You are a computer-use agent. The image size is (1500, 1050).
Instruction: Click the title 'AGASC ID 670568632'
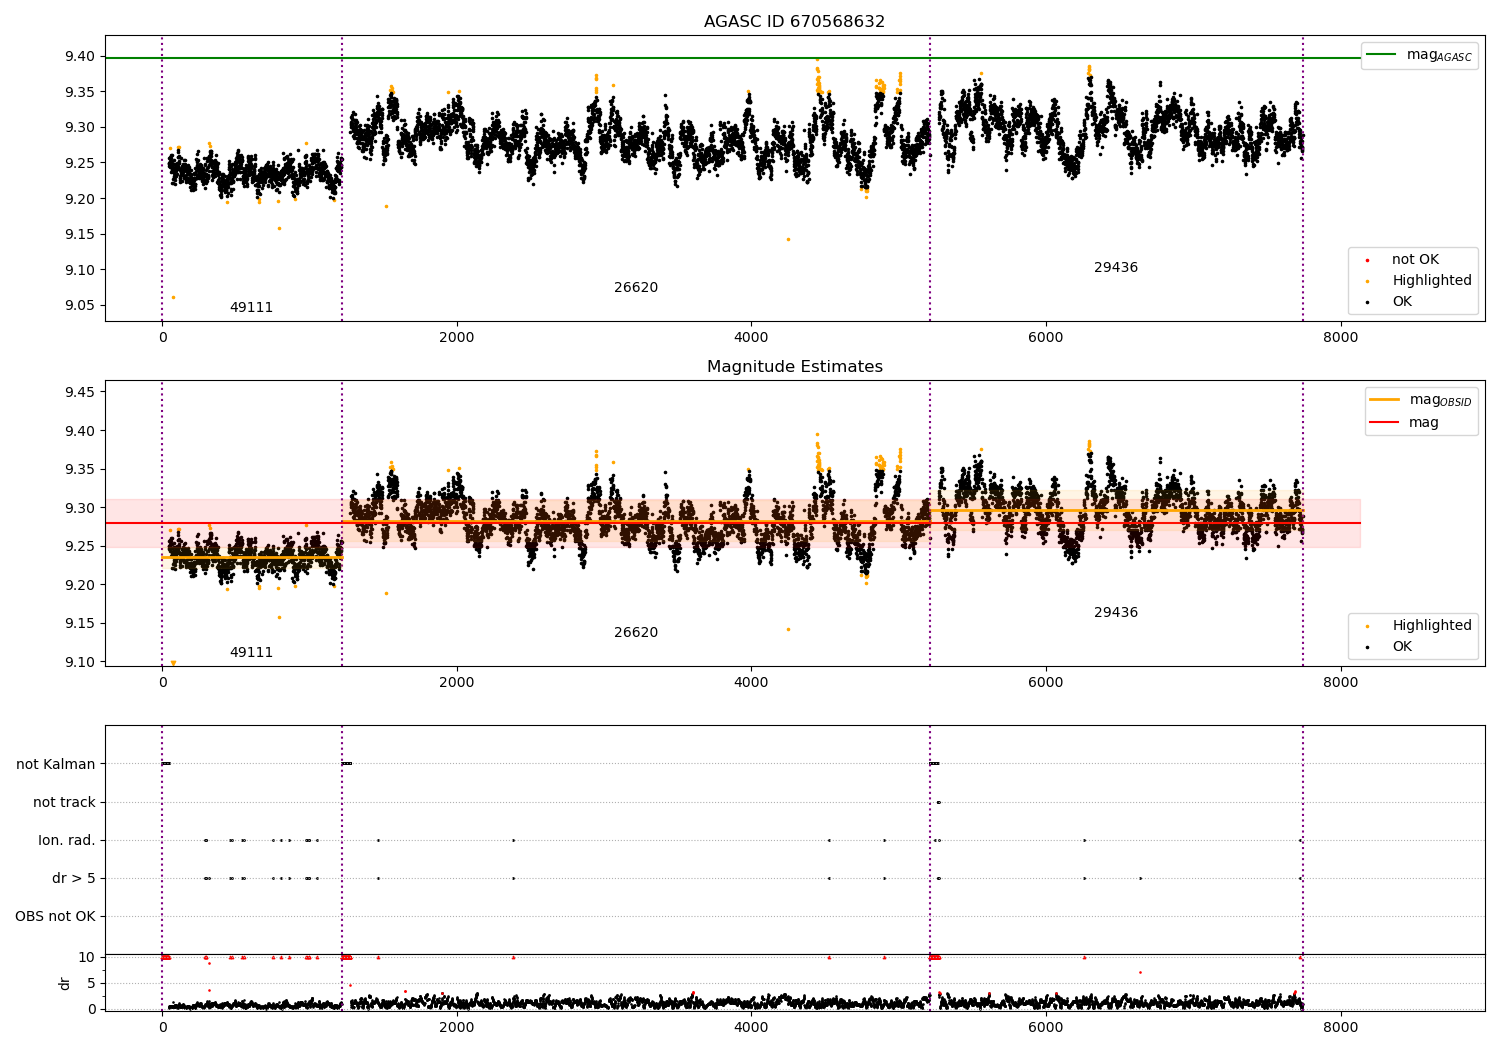pyautogui.click(x=794, y=22)
